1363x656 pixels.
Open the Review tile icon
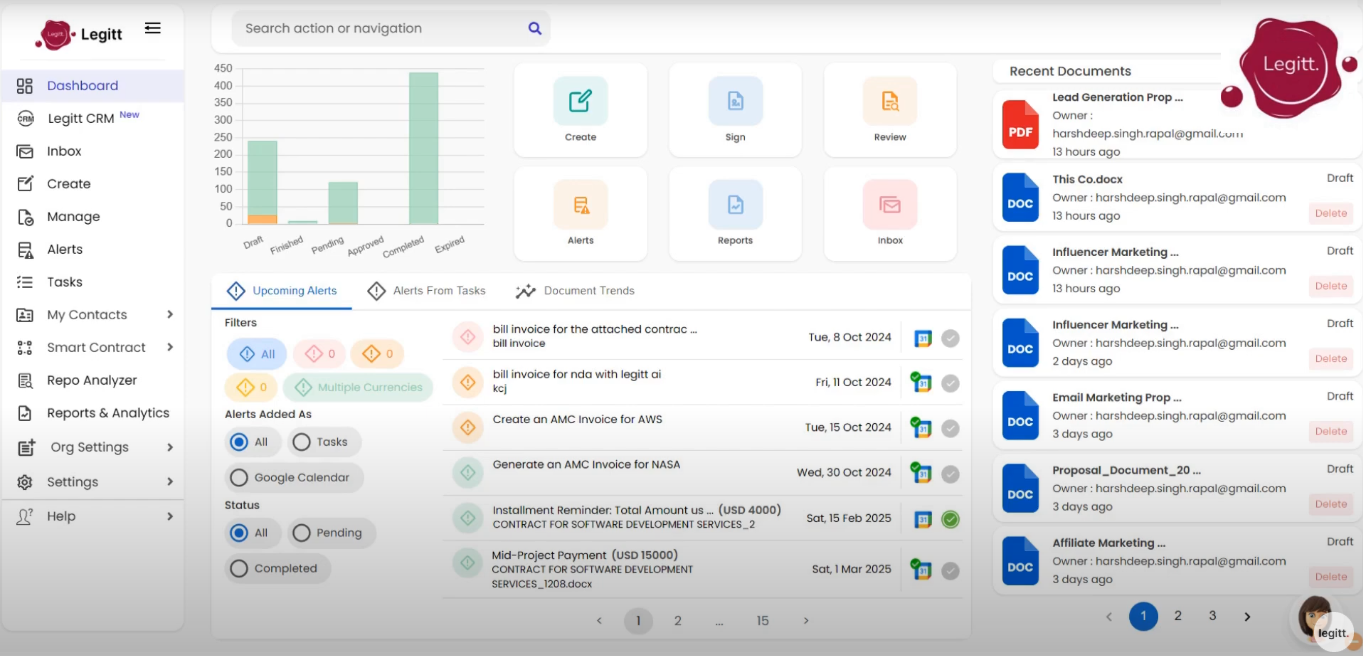pyautogui.click(x=890, y=100)
